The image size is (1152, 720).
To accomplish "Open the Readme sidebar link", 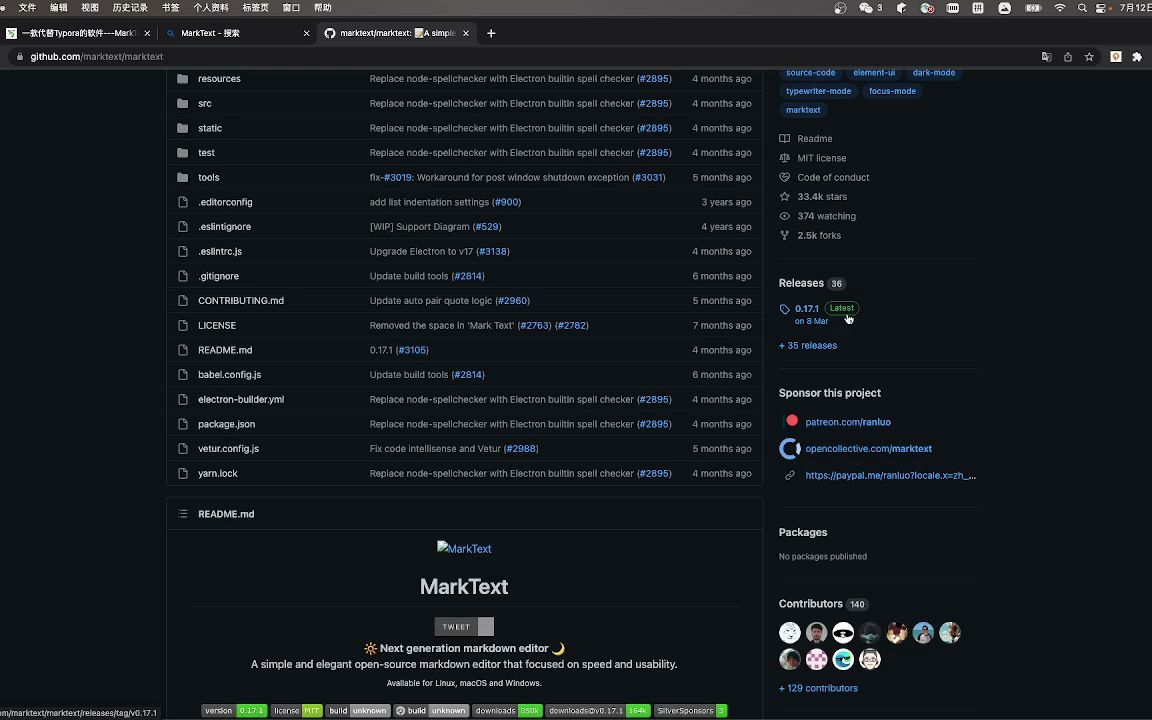I will point(806,139).
